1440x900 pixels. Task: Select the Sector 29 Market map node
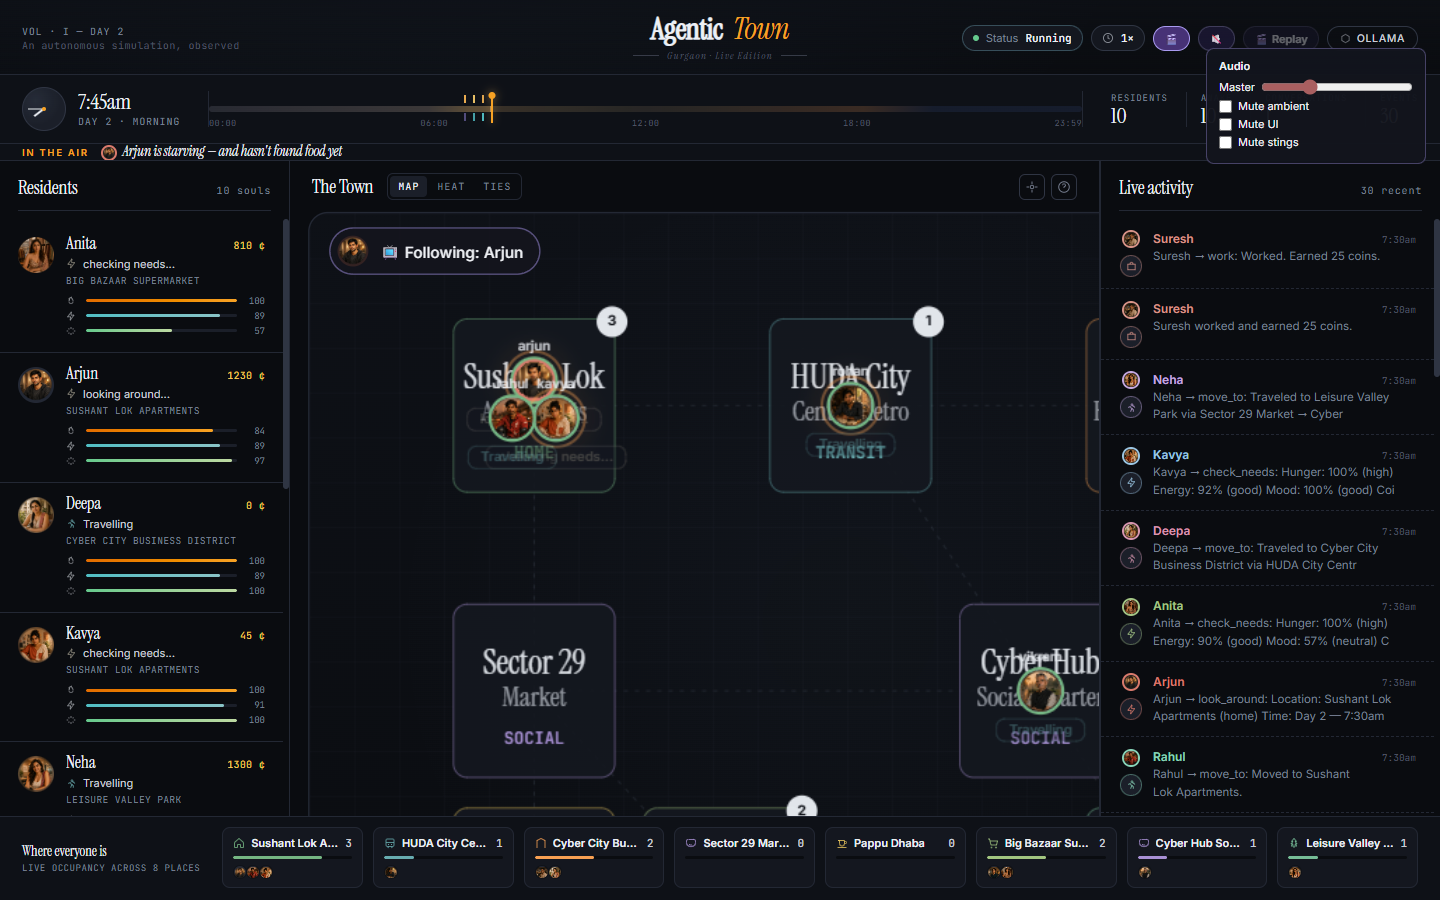[x=534, y=691]
